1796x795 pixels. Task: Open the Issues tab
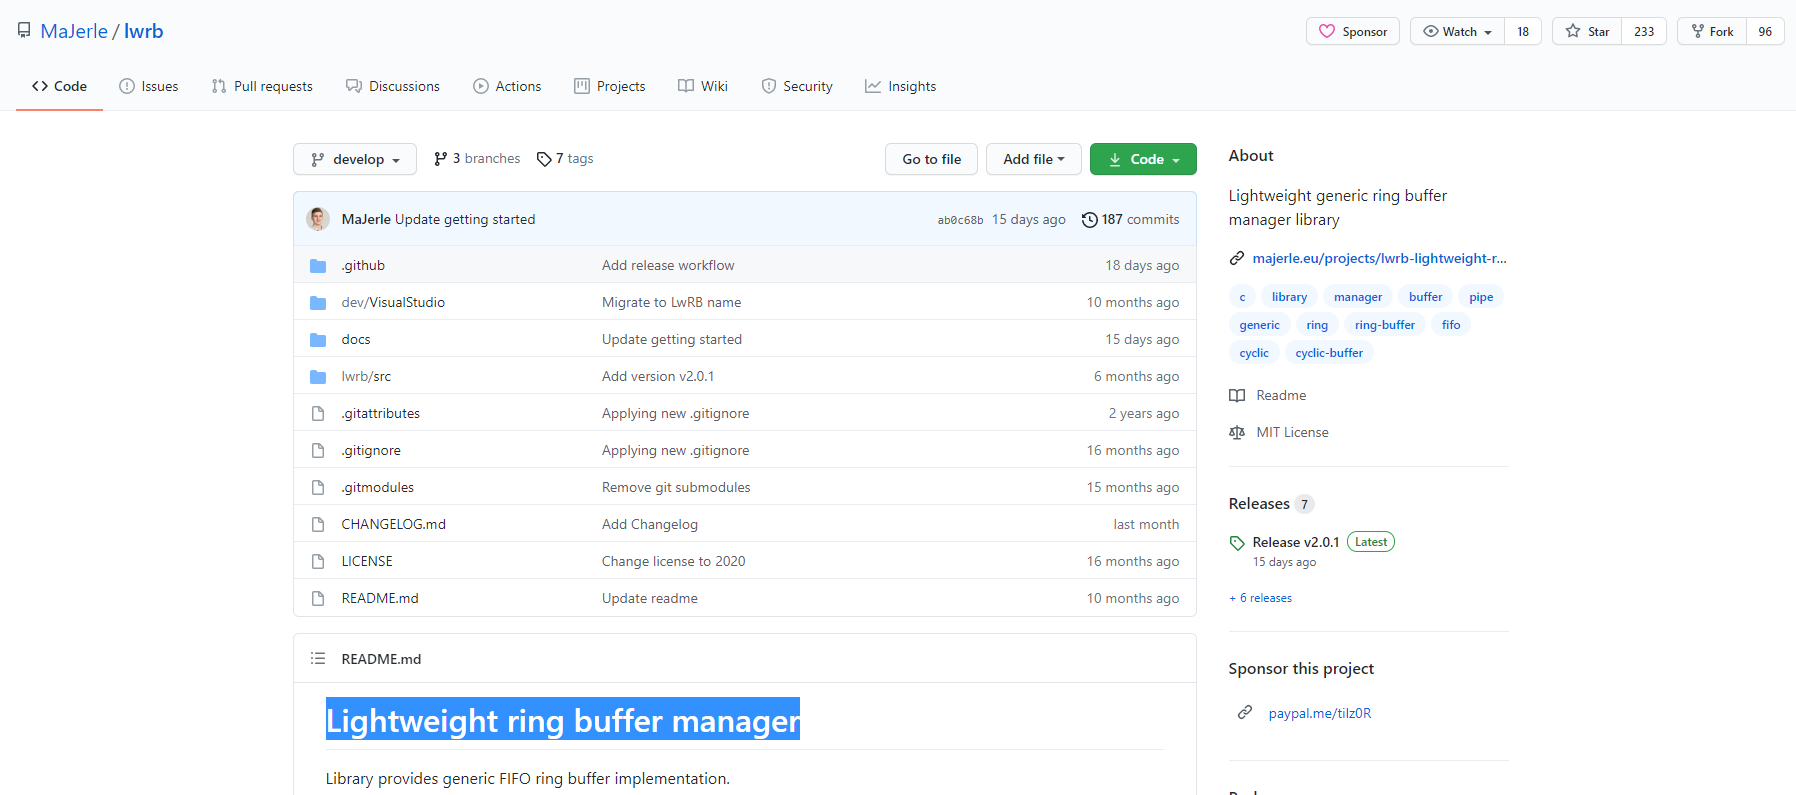(x=148, y=86)
